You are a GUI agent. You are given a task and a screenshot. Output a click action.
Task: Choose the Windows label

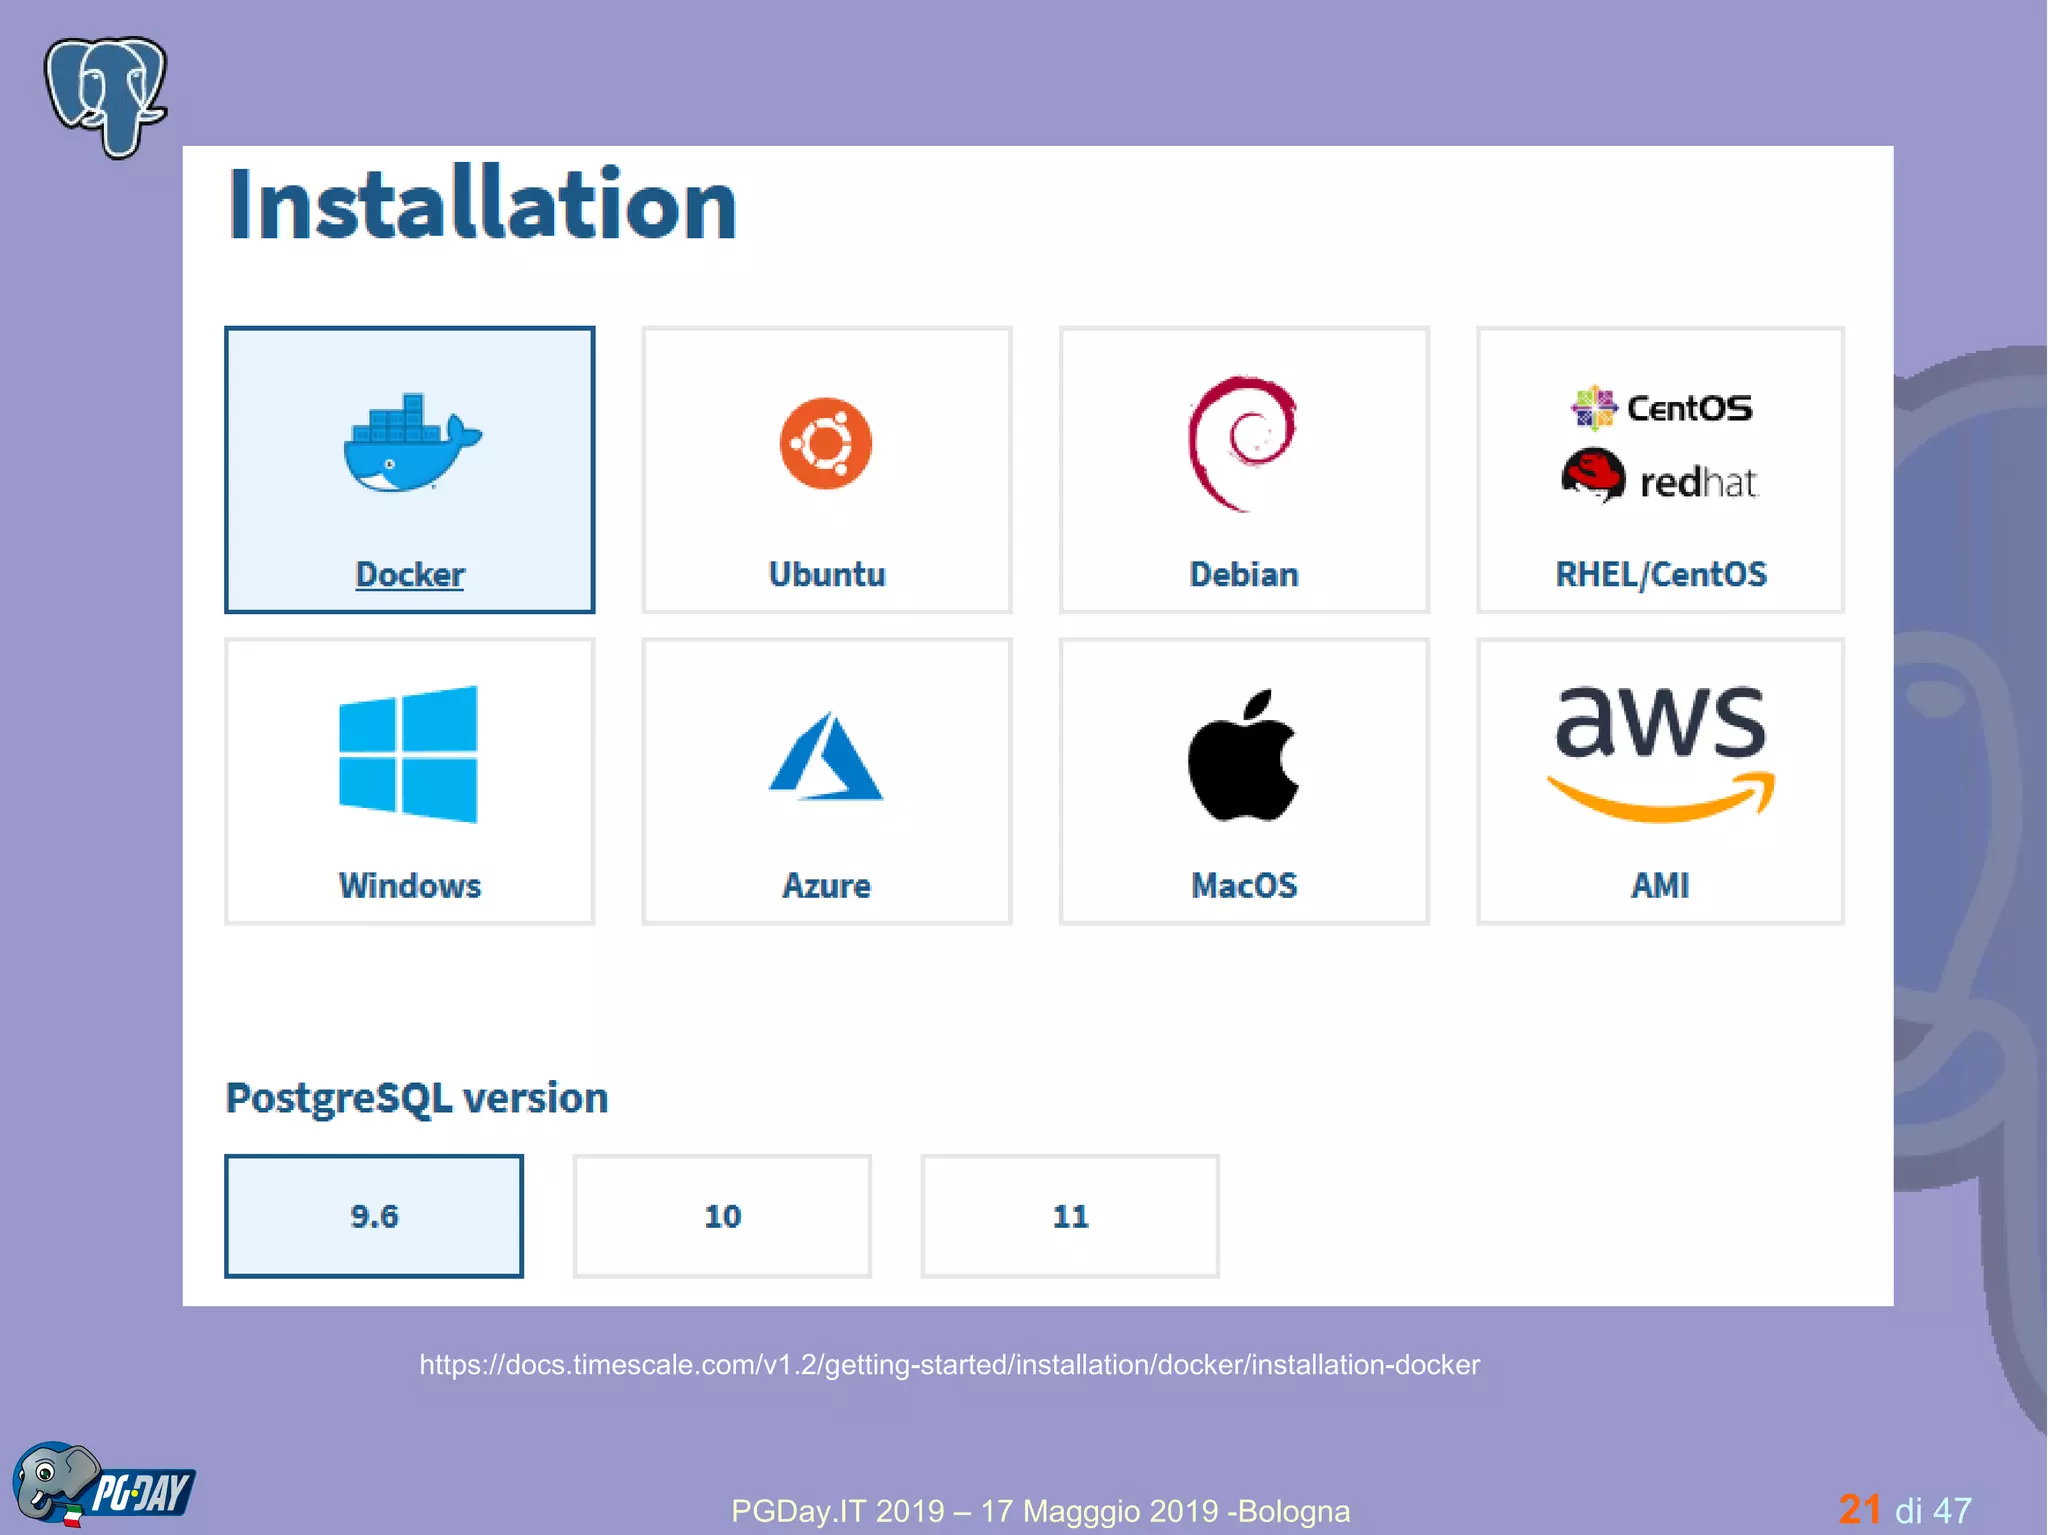click(x=410, y=885)
